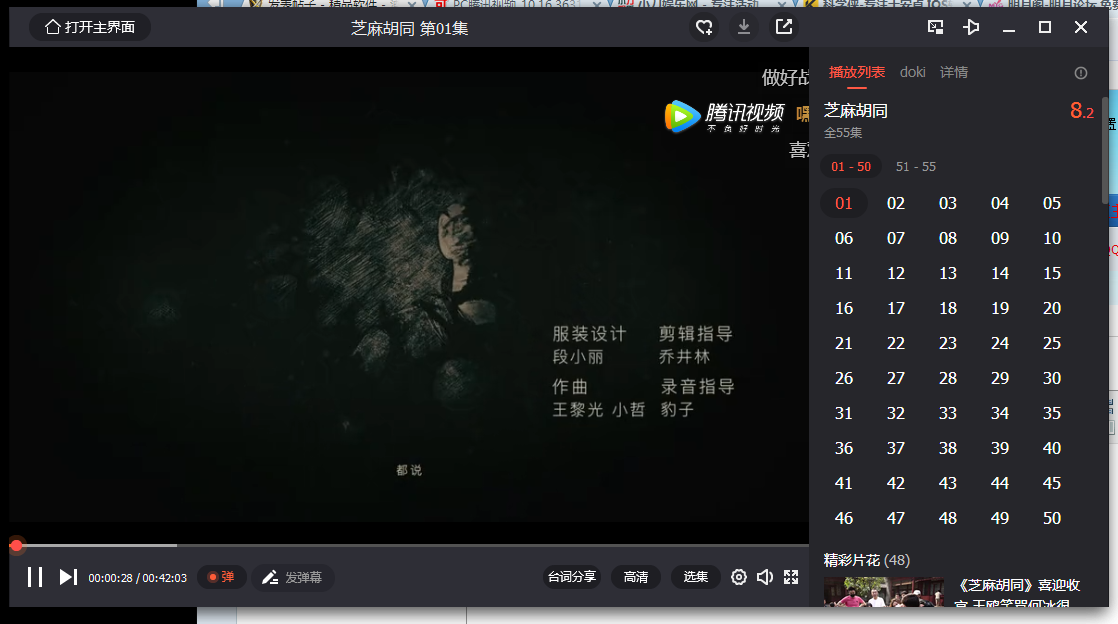Image resolution: width=1118 pixels, height=624 pixels.
Task: Maximize the player window
Action: click(1045, 27)
